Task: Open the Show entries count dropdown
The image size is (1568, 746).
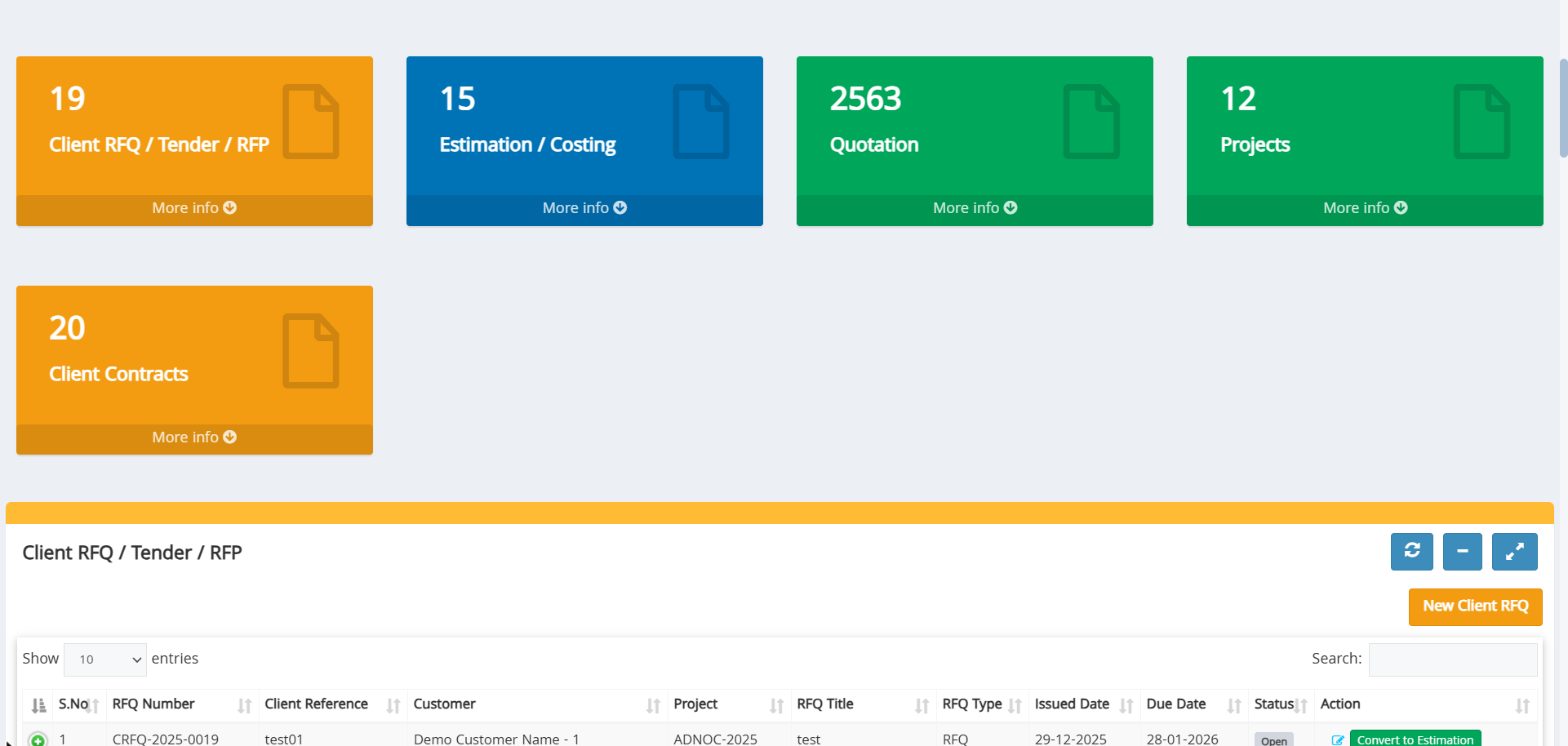Action: coord(105,659)
